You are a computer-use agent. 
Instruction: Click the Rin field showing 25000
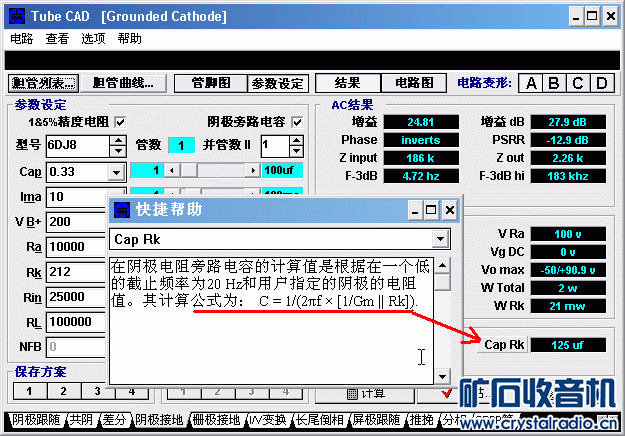[x=77, y=297]
